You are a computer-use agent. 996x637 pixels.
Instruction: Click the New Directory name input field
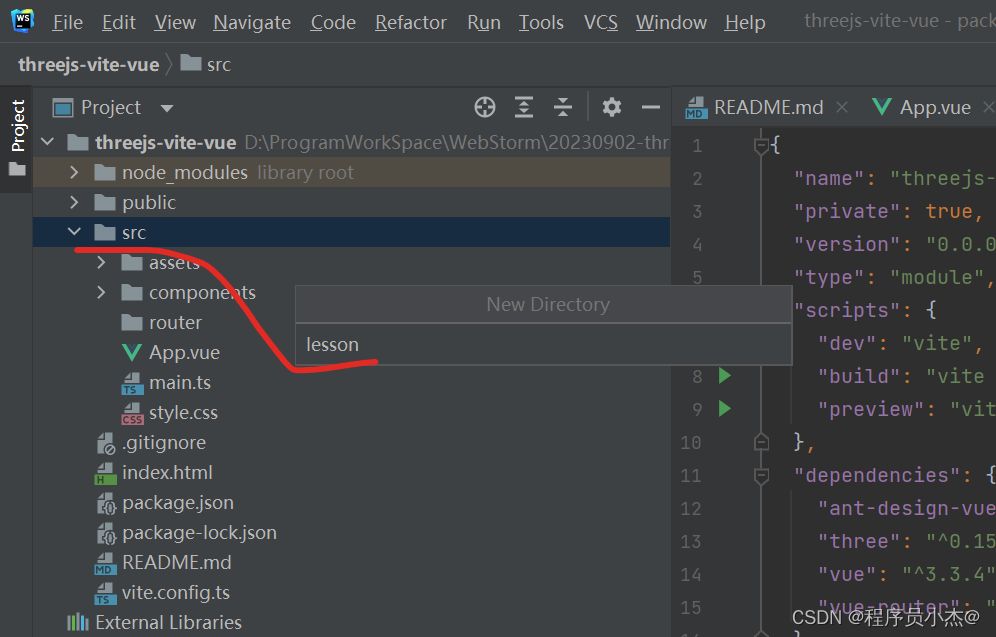544,344
